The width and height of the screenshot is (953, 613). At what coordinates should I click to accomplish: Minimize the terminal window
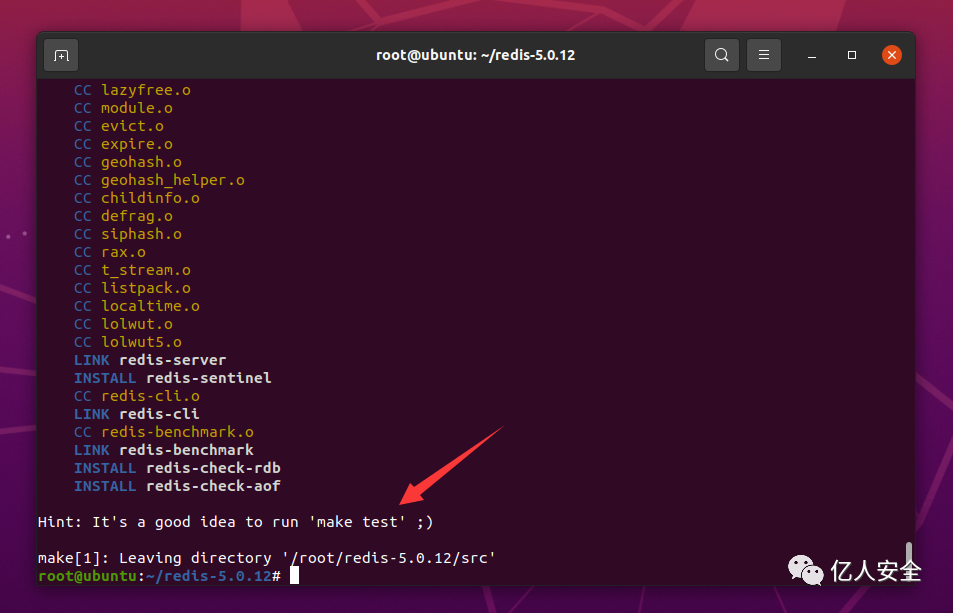click(x=812, y=55)
